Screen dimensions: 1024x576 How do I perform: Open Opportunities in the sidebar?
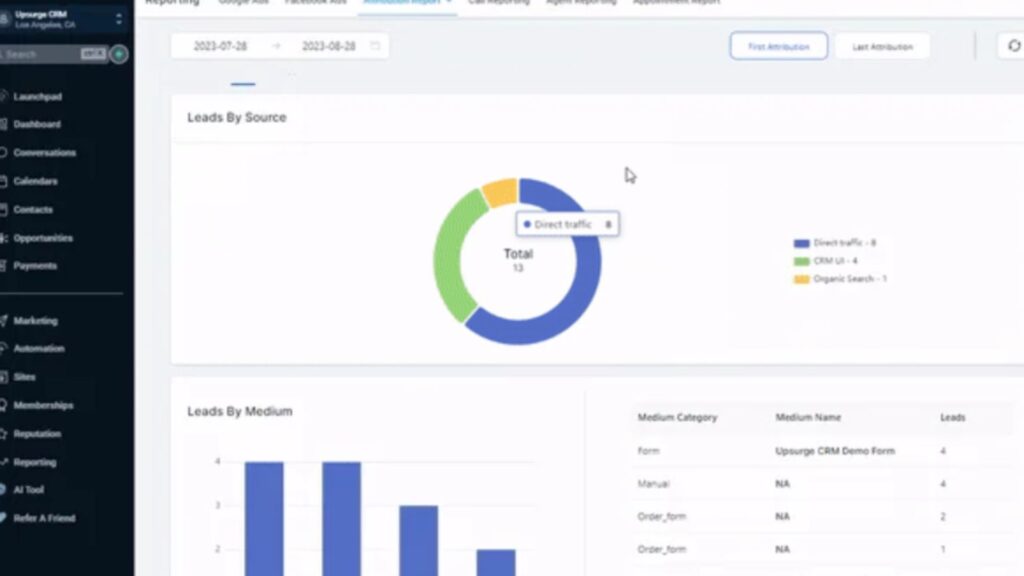pyautogui.click(x=43, y=238)
